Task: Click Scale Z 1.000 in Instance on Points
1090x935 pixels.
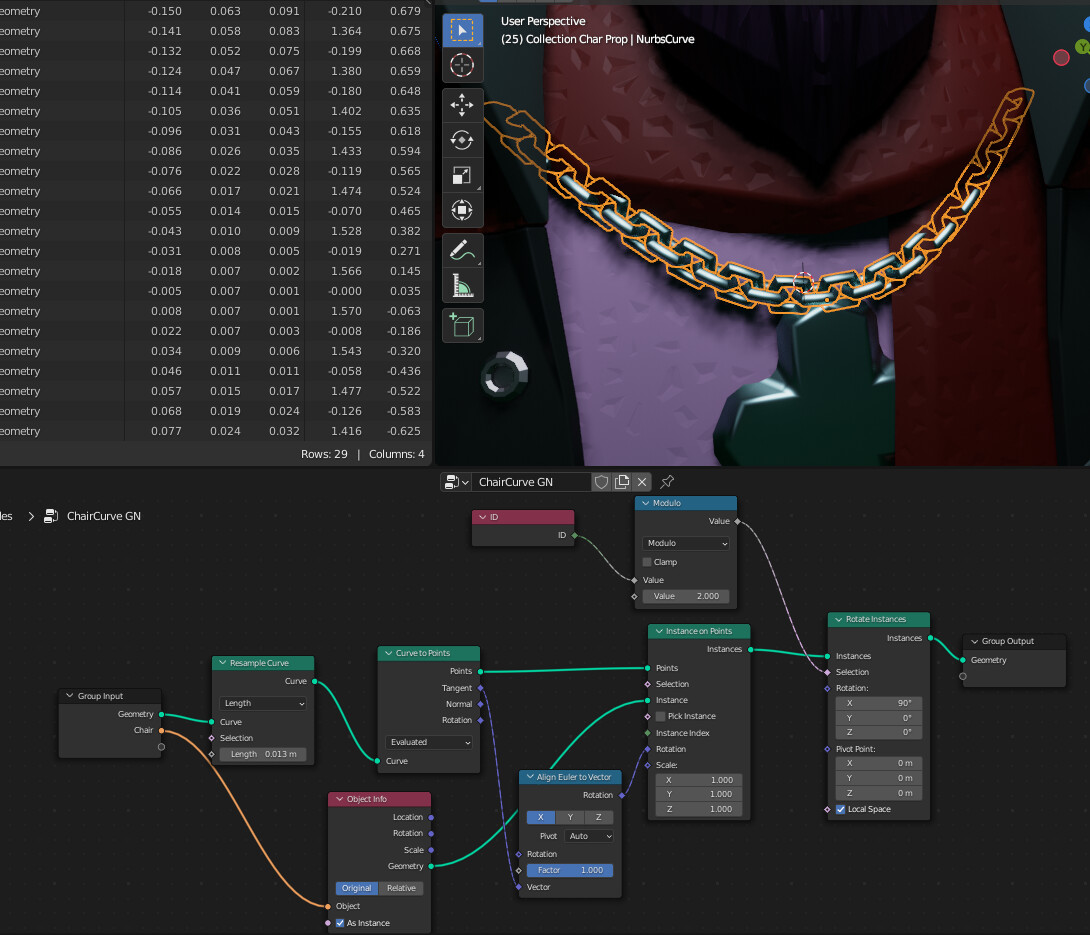Action: click(x=699, y=809)
